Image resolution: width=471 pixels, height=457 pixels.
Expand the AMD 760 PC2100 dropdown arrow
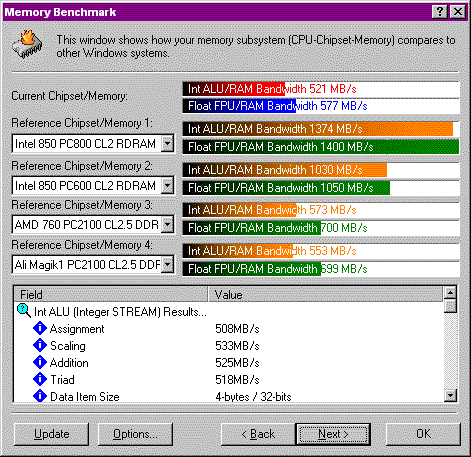167,224
